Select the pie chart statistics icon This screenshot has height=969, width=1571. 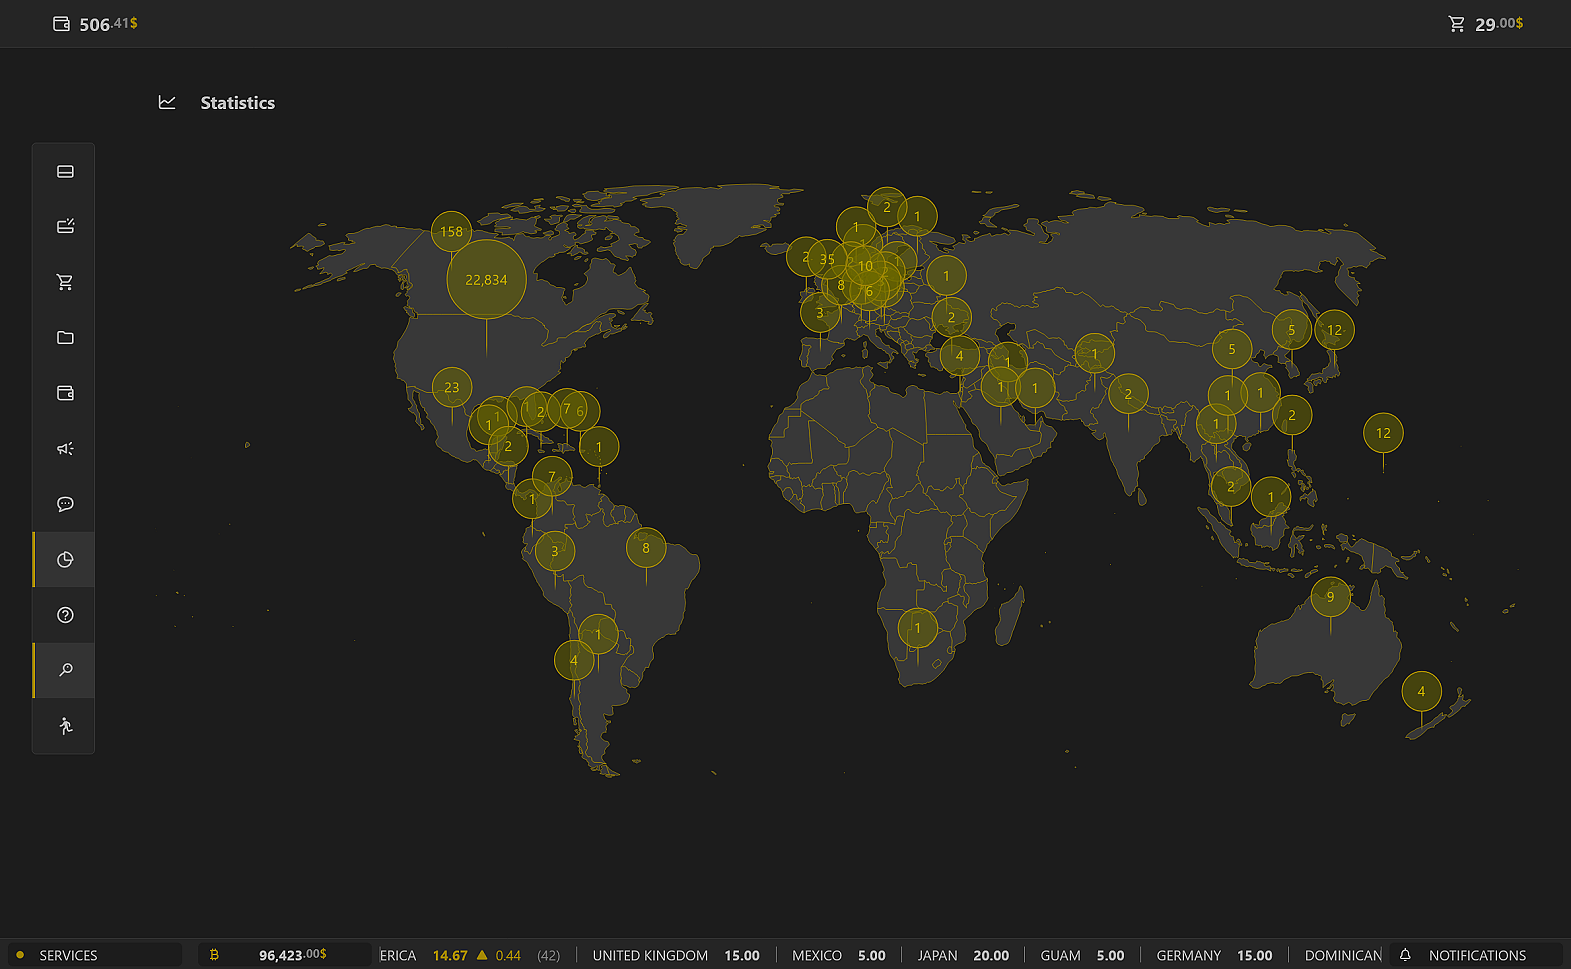coord(65,560)
